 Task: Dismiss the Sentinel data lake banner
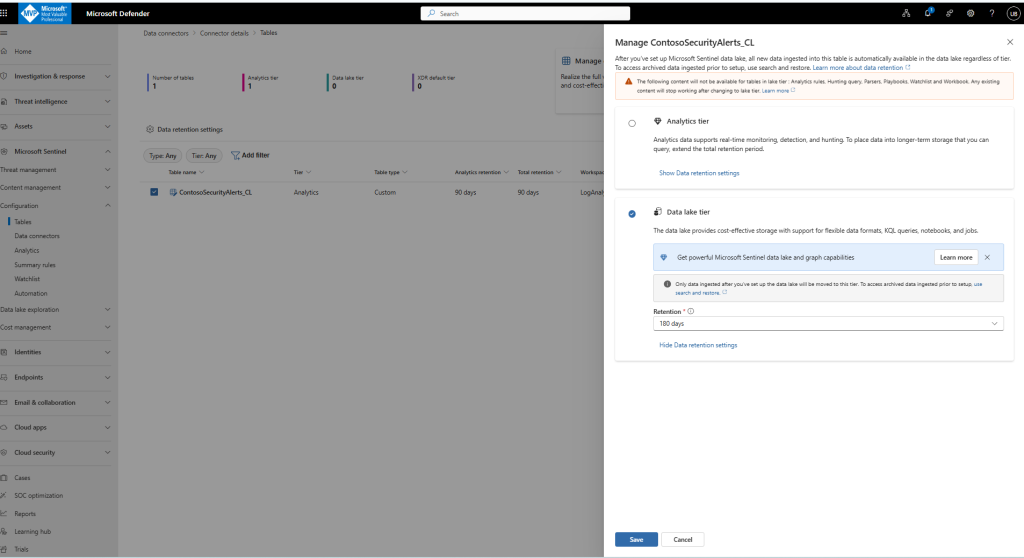pyautogui.click(x=987, y=257)
